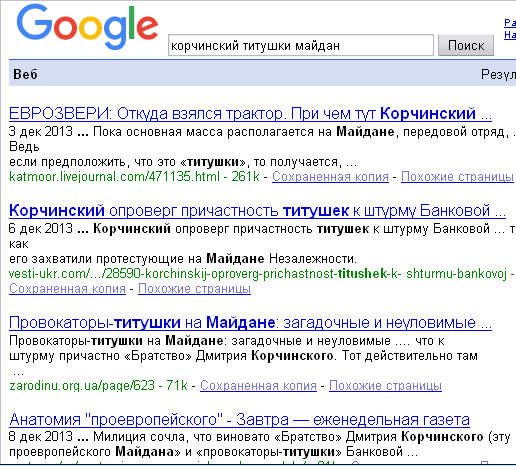The width and height of the screenshot is (516, 466).
Task: Select the Веб tab label
Action: [x=25, y=74]
